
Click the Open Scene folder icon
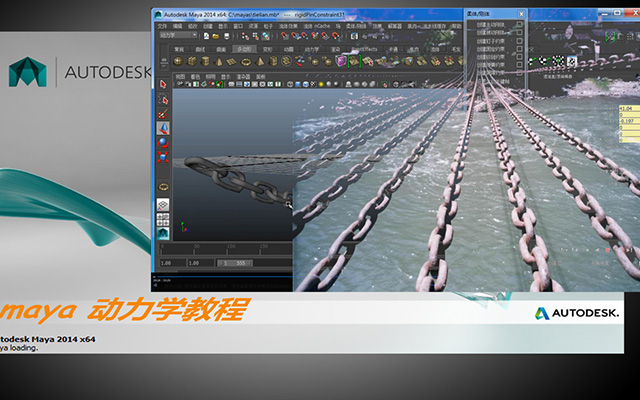click(x=216, y=36)
